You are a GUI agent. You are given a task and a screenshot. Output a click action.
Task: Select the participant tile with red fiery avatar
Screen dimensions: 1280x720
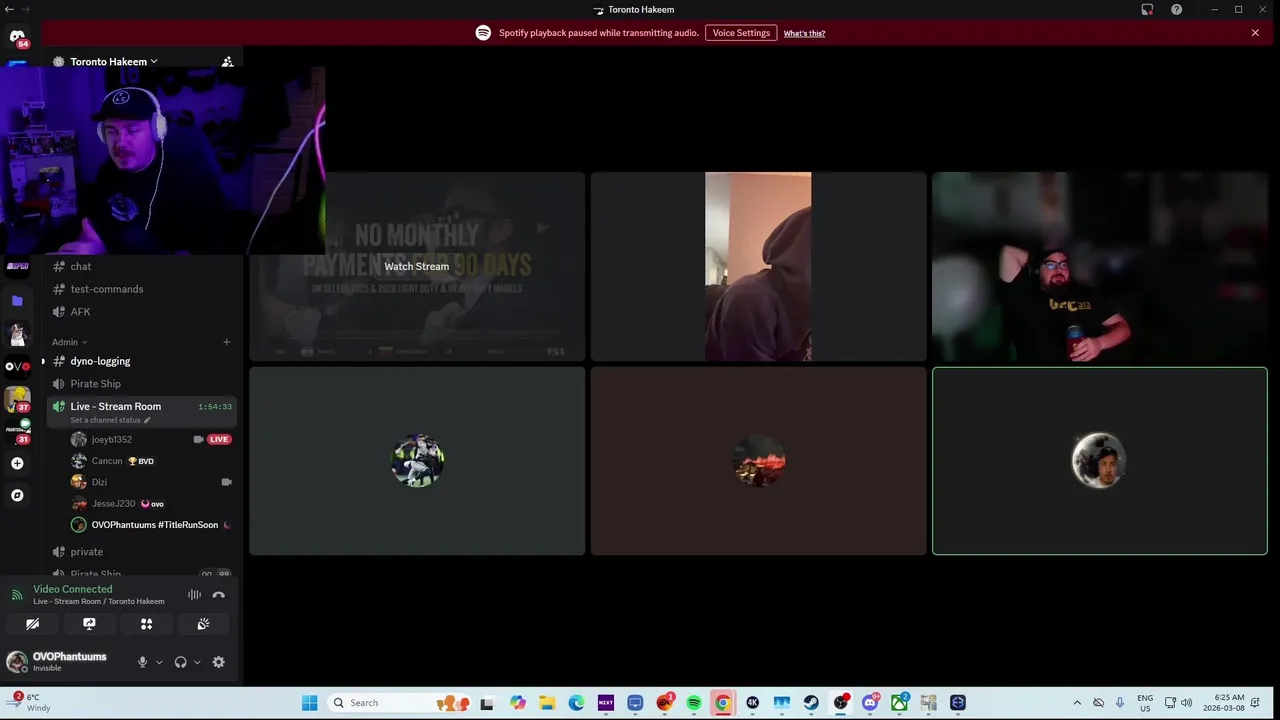point(758,461)
